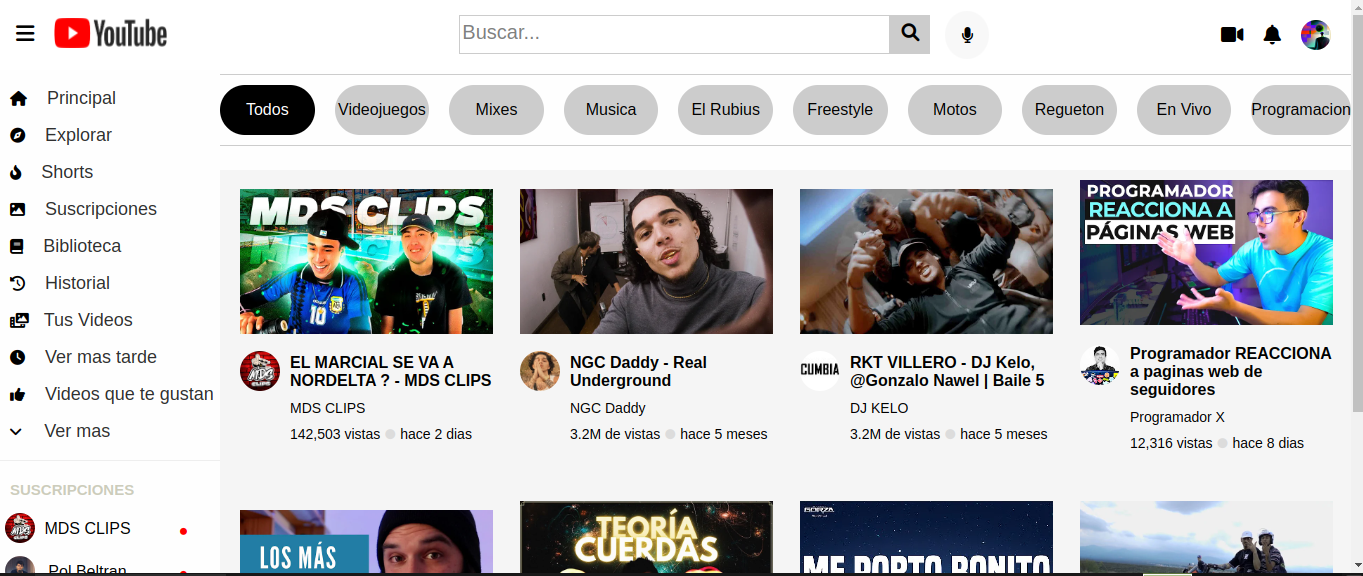Image resolution: width=1363 pixels, height=576 pixels.
Task: Select the Programacion filter chip
Action: pos(1300,110)
